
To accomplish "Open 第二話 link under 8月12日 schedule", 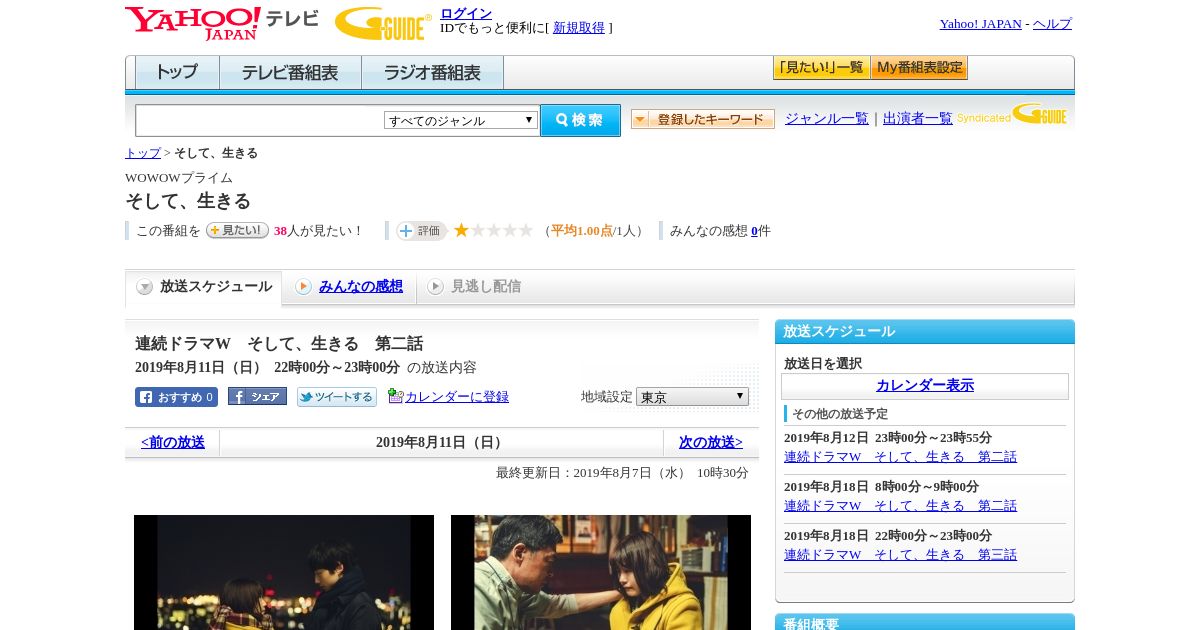I will pyautogui.click(x=900, y=457).
